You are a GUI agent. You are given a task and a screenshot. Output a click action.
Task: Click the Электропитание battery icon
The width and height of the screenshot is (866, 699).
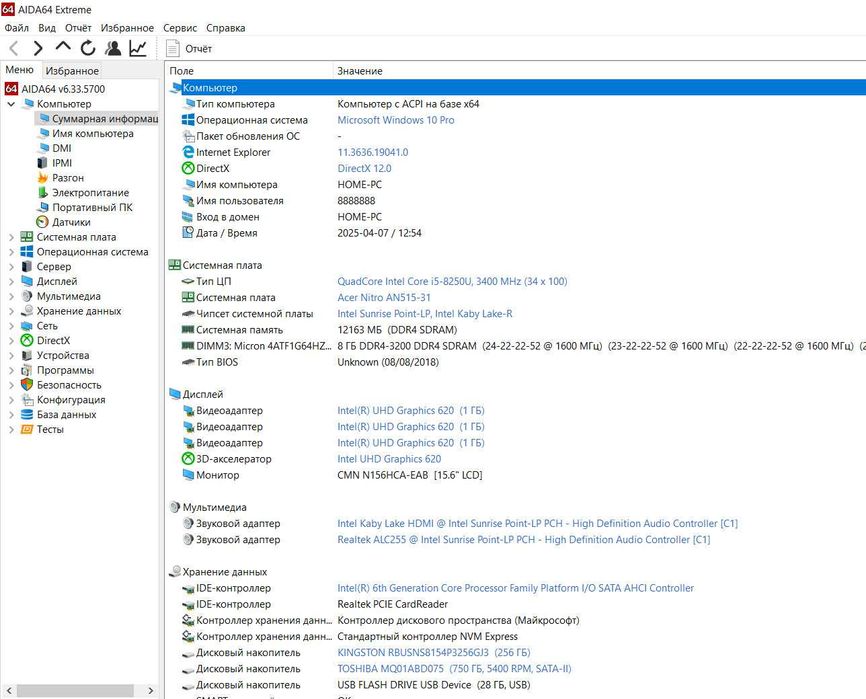(x=43, y=192)
